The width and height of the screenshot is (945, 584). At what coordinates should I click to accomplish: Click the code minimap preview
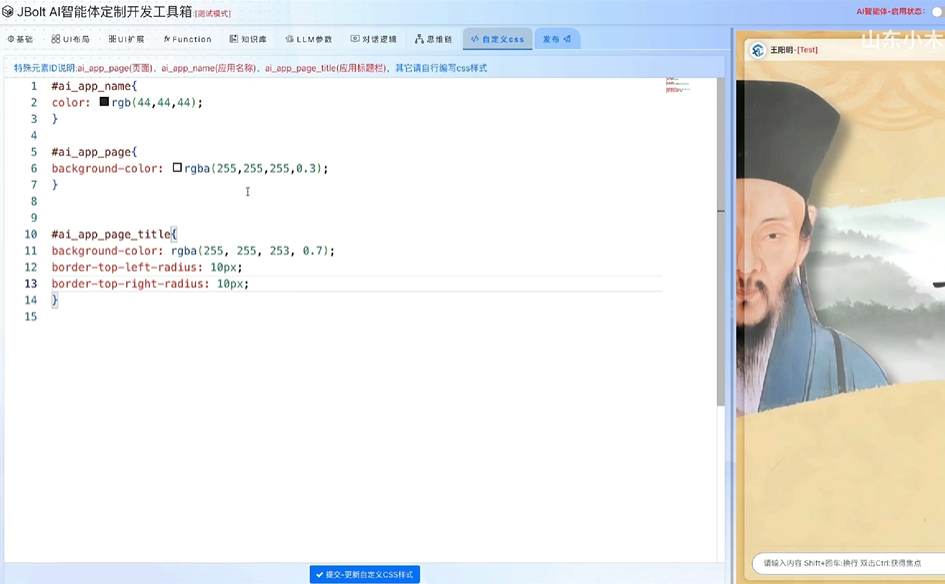678,85
